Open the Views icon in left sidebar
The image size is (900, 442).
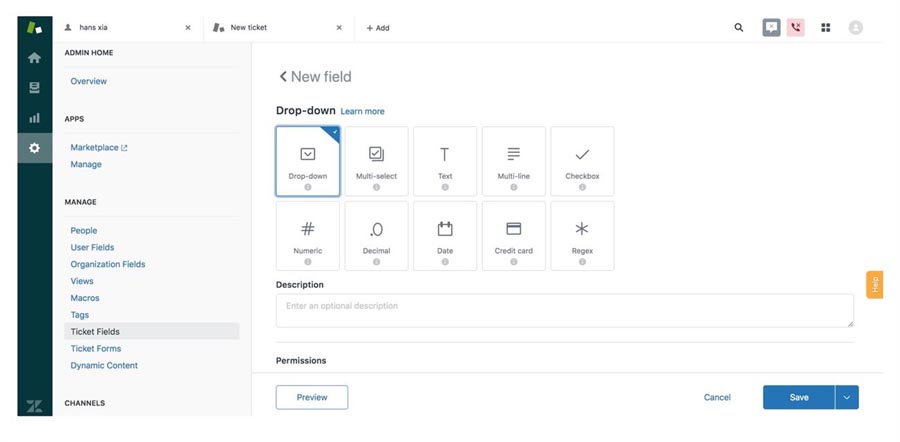[34, 88]
